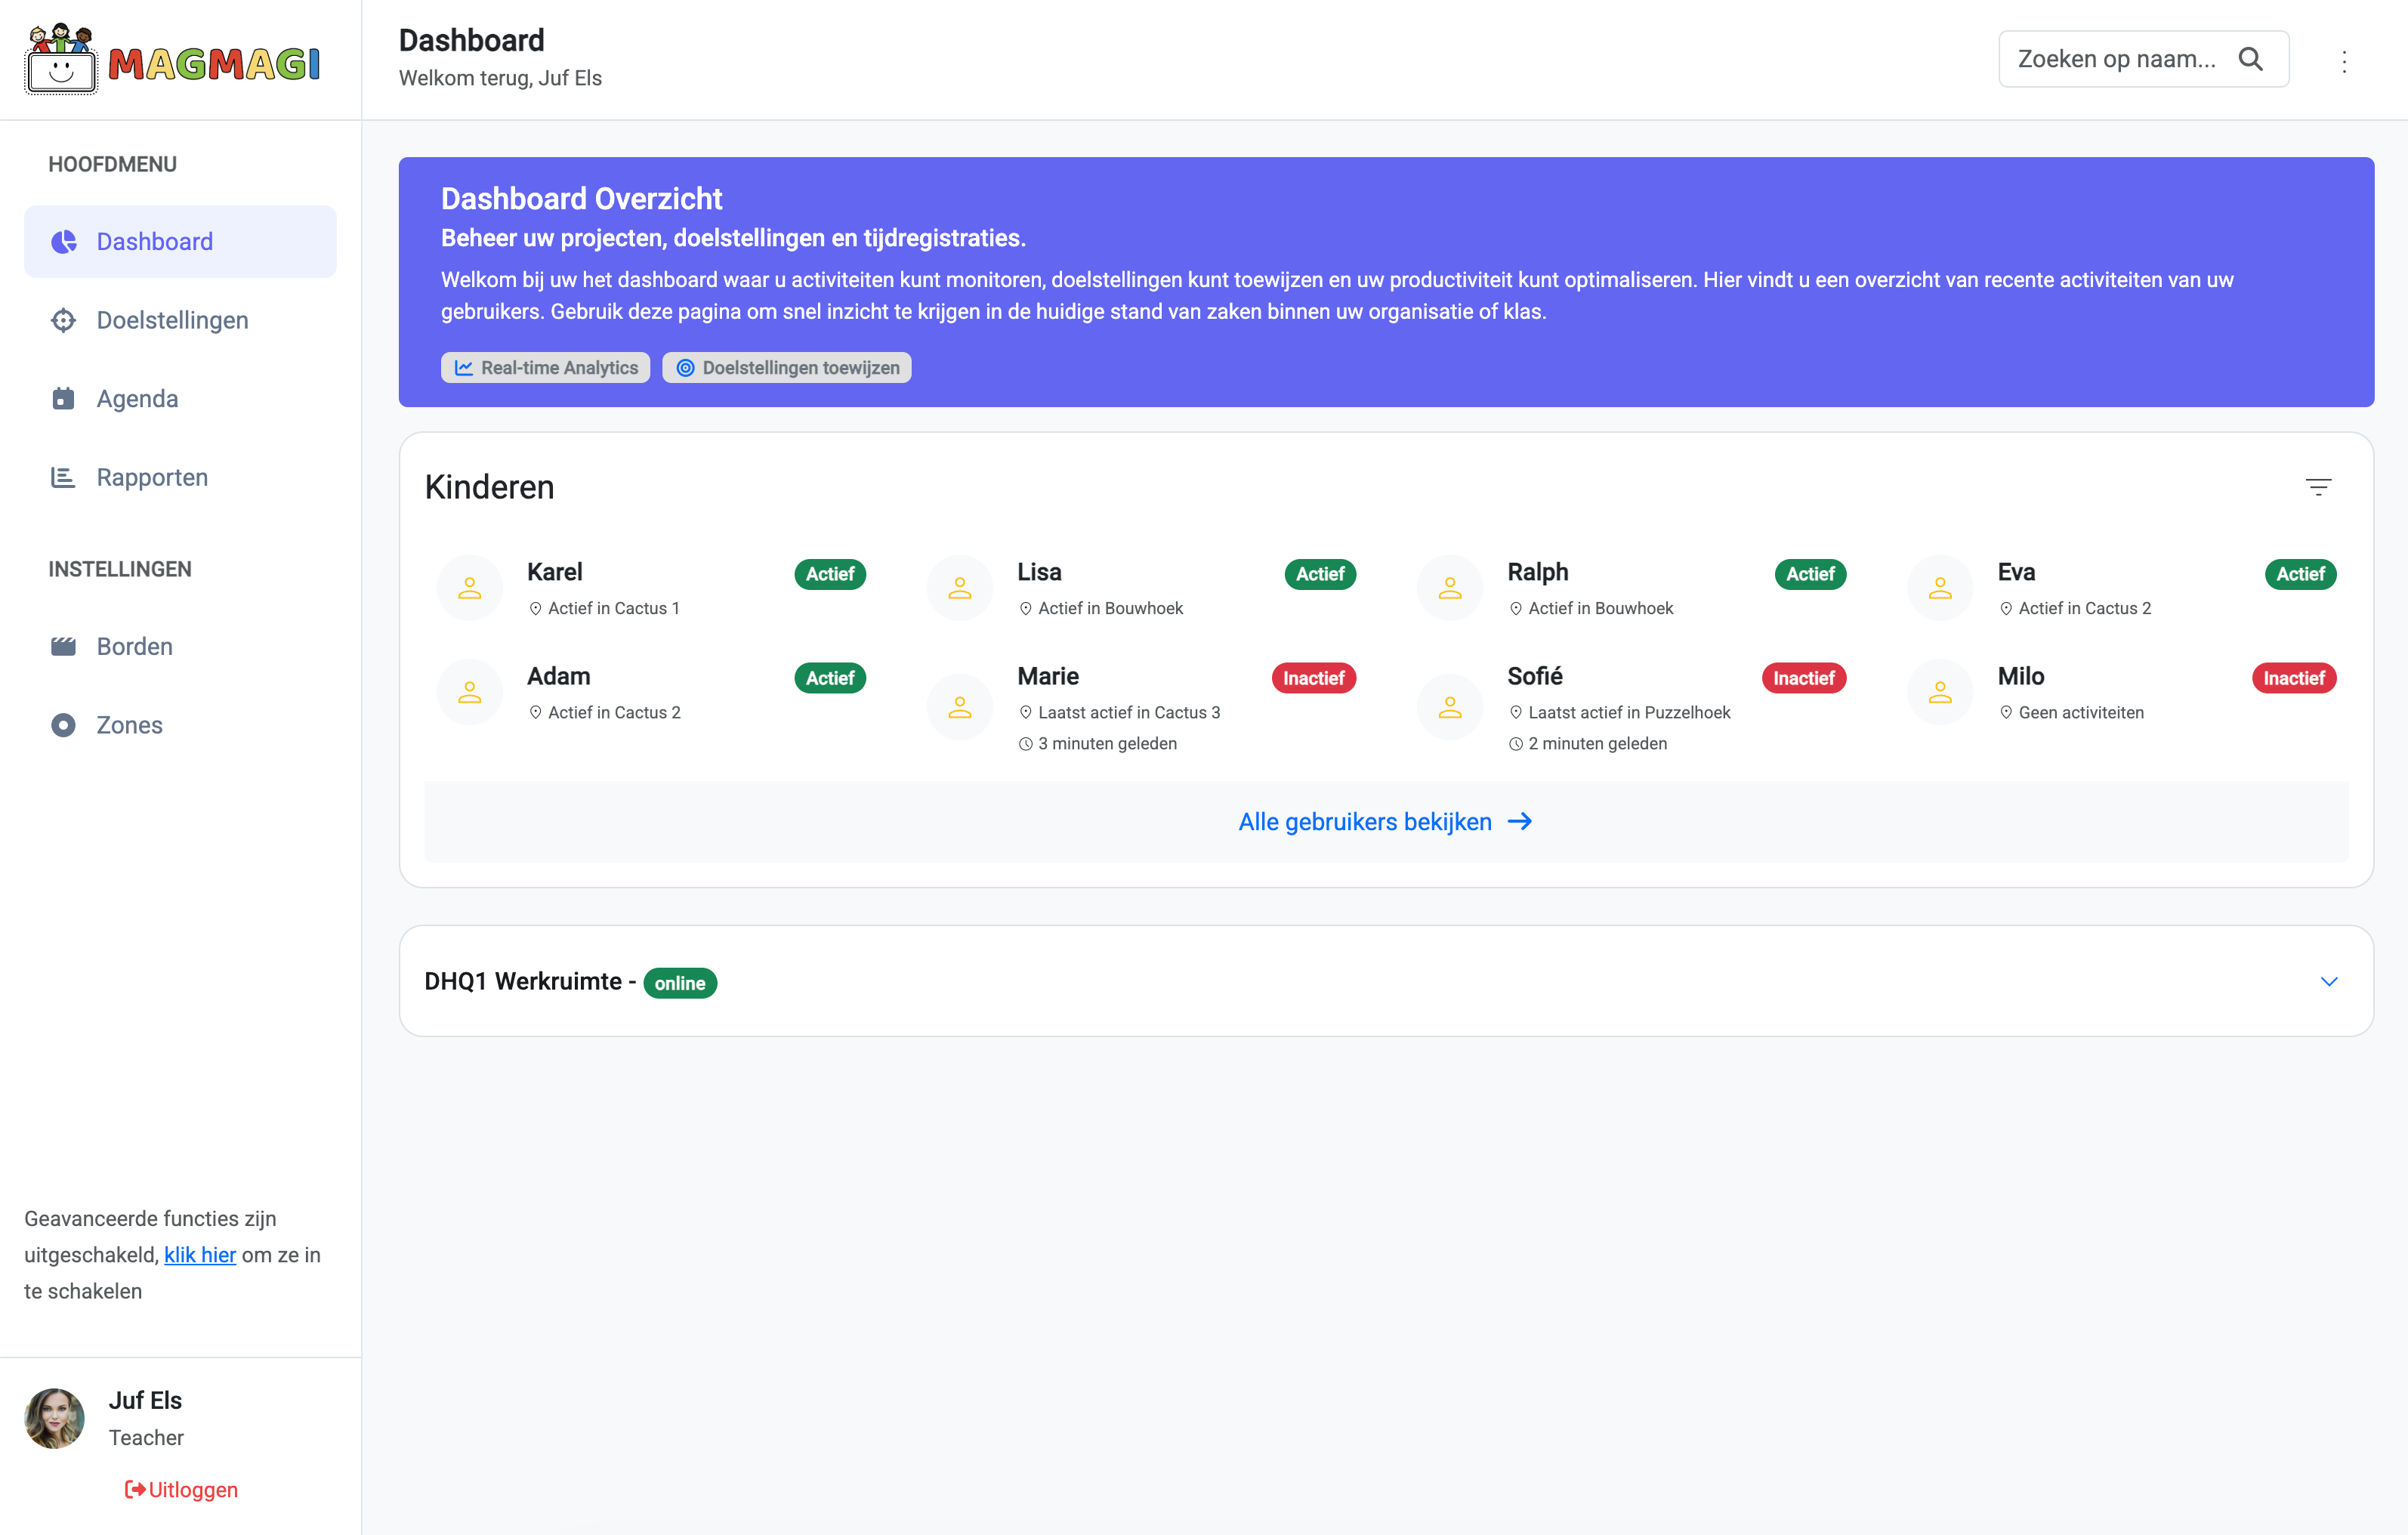Open the search magnifier icon
2408x1535 pixels.
point(2251,59)
